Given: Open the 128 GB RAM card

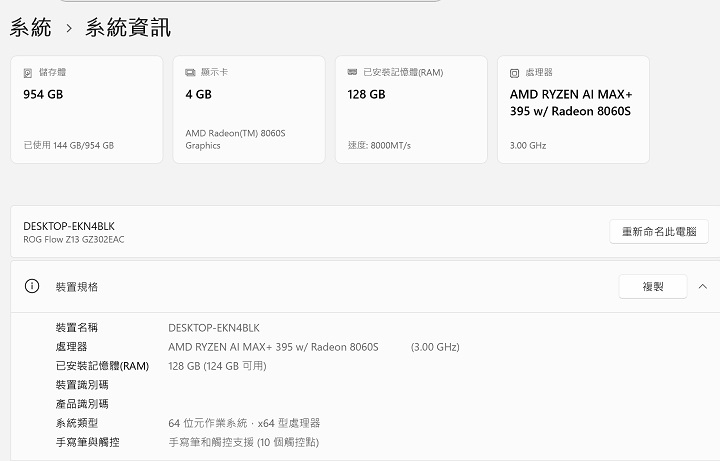Looking at the screenshot, I should click(x=411, y=109).
